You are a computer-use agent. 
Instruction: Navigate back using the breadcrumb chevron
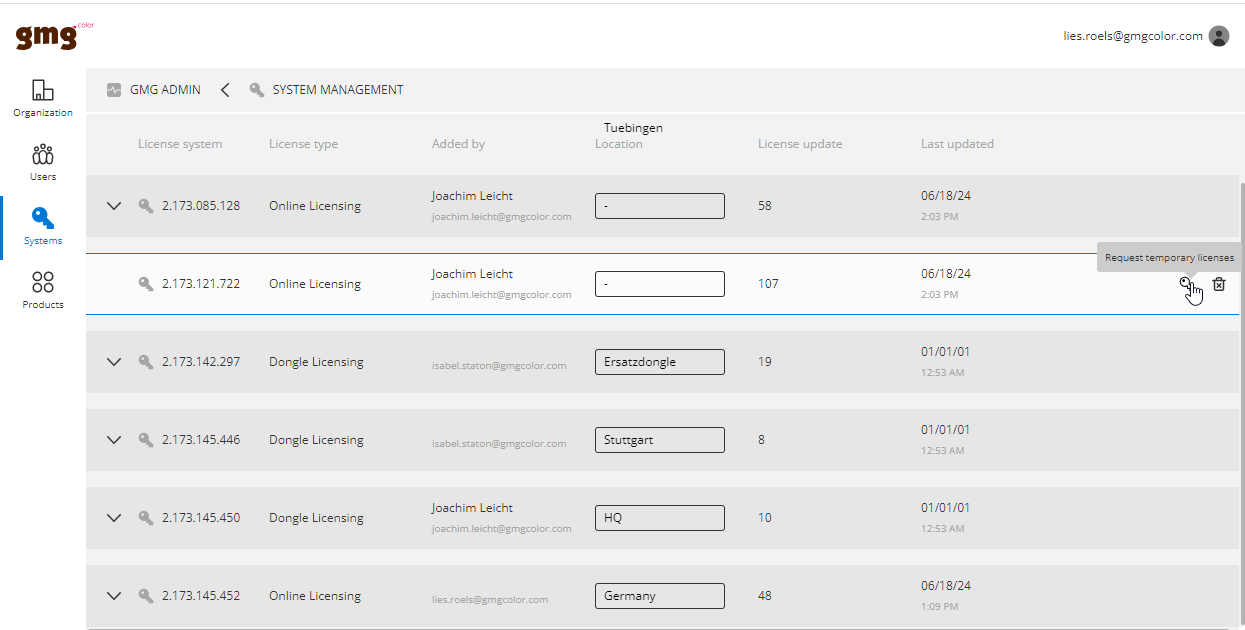pos(225,89)
